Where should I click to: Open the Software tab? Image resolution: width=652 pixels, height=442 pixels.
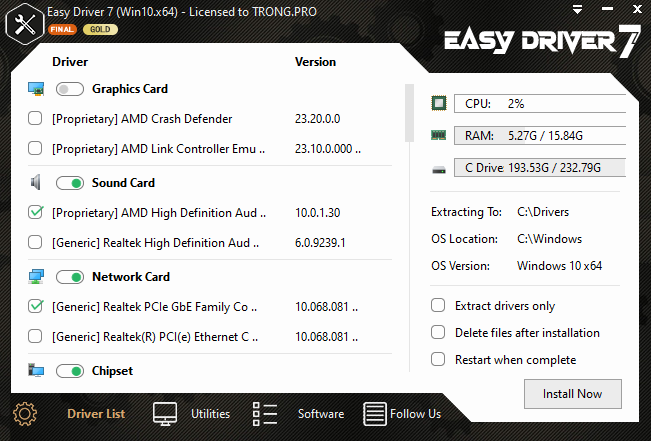tap(321, 414)
